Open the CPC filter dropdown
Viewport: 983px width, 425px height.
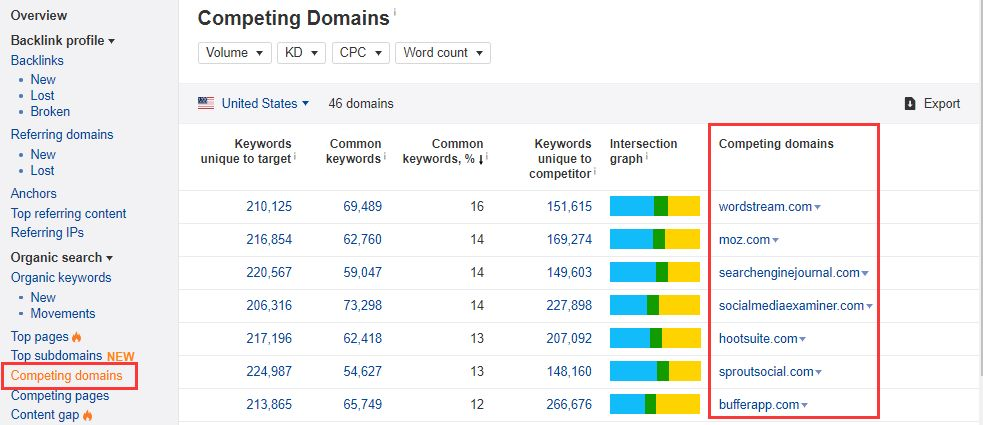pyautogui.click(x=361, y=53)
